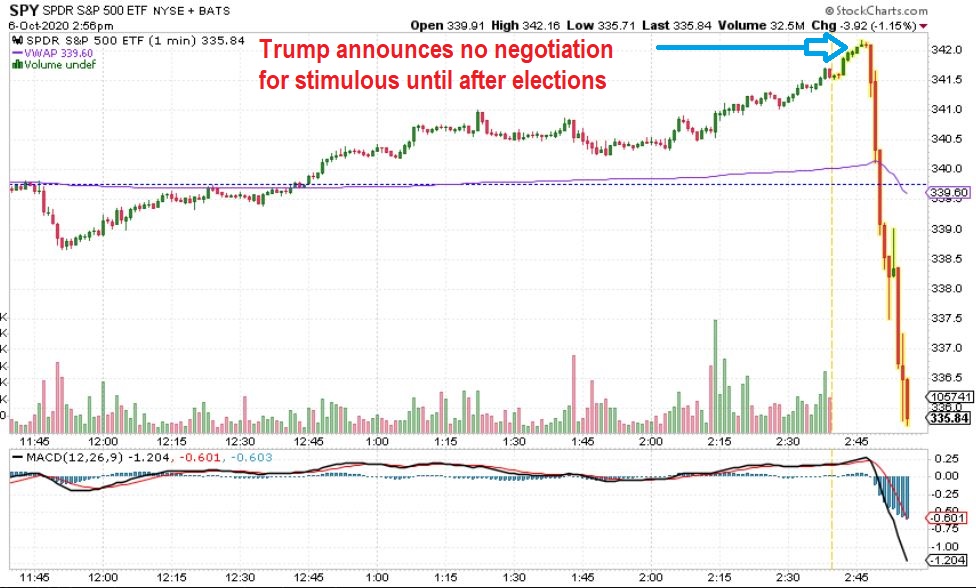Click the boxed -0.601 MACD signal tag
The image size is (976, 588).
point(947,518)
